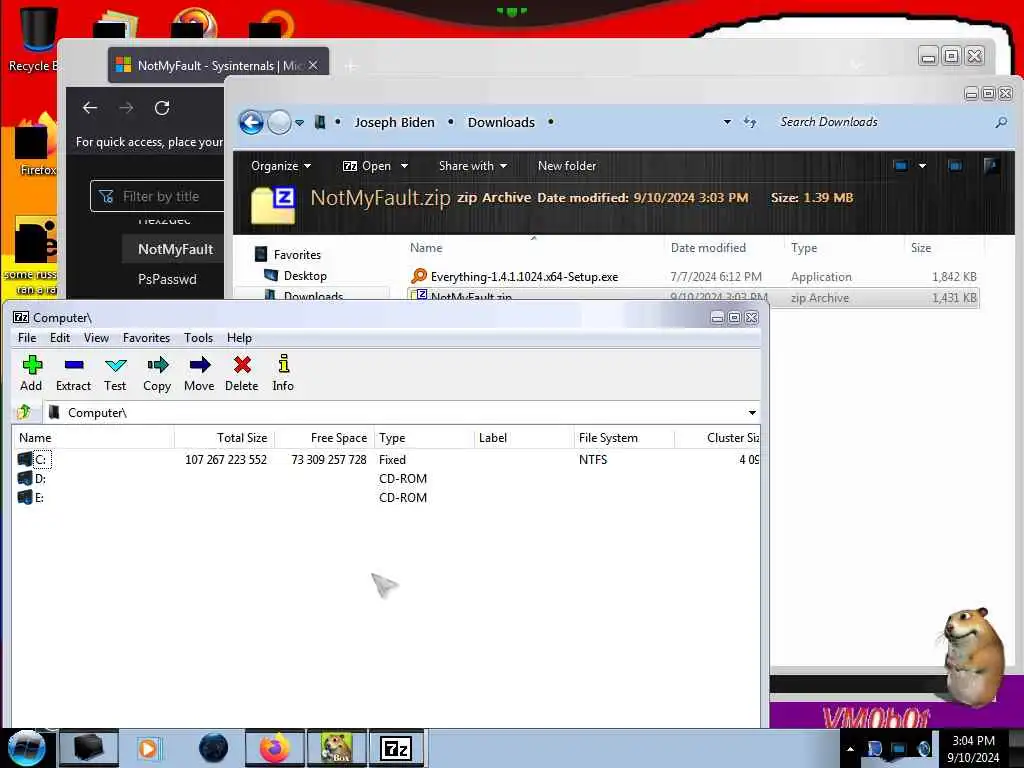Open the Start menu orb
Viewport: 1024px width, 768px height.
pos(26,748)
